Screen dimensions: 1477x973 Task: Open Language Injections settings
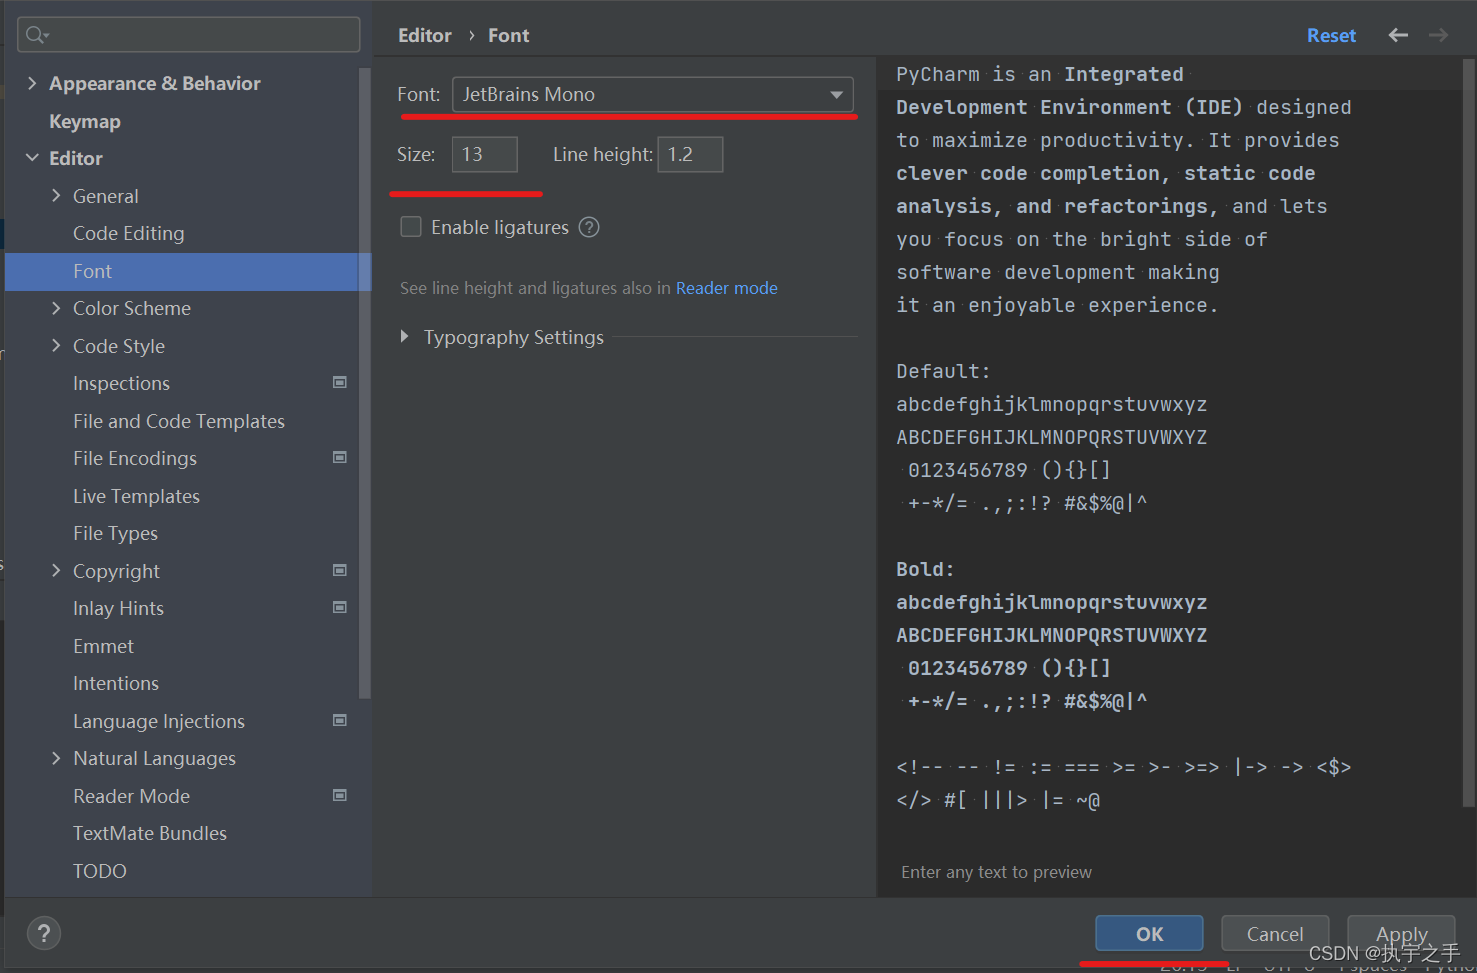pos(159,721)
